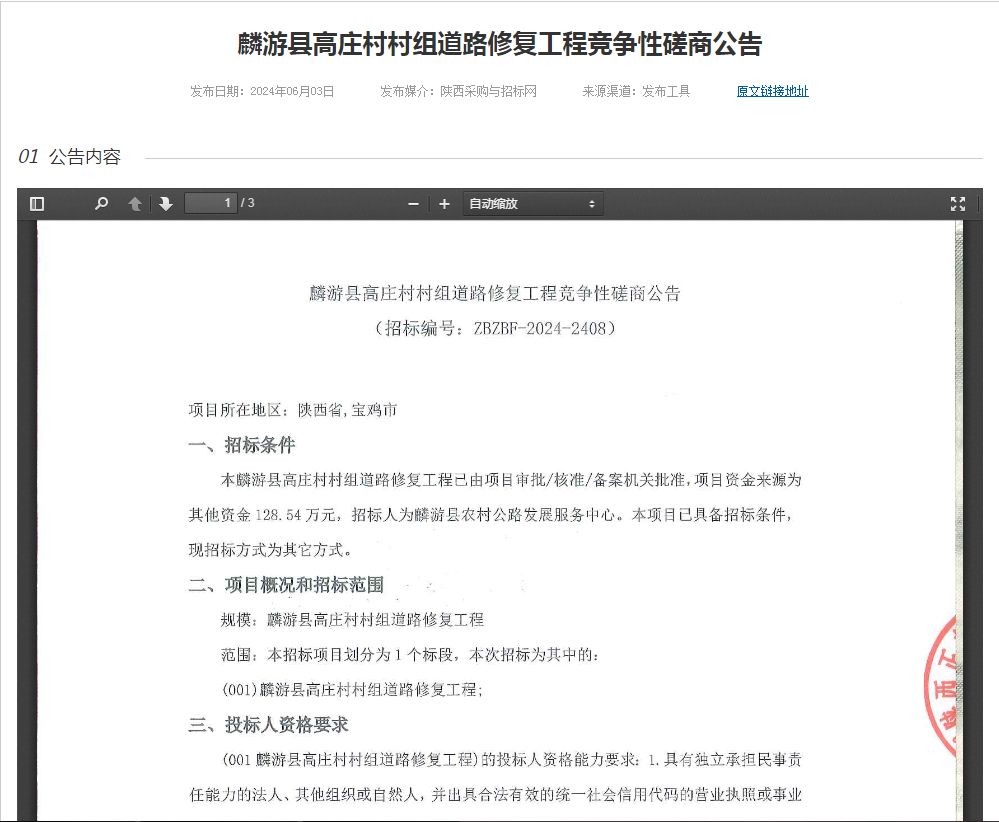
Task: Click the 二、项目概况和招标范围 heading
Action: point(286,585)
